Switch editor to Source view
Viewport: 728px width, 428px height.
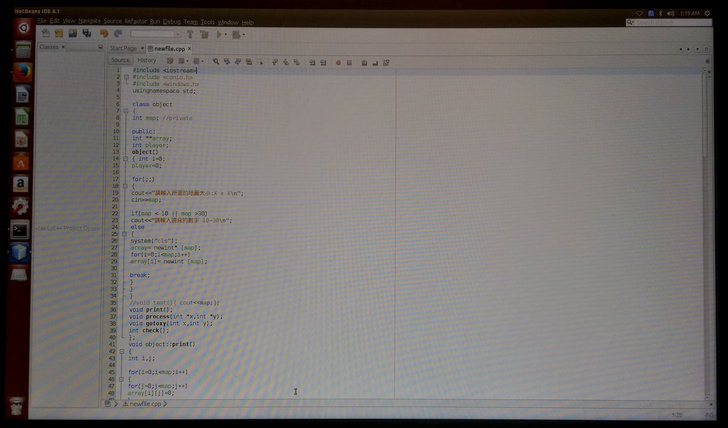click(x=120, y=60)
